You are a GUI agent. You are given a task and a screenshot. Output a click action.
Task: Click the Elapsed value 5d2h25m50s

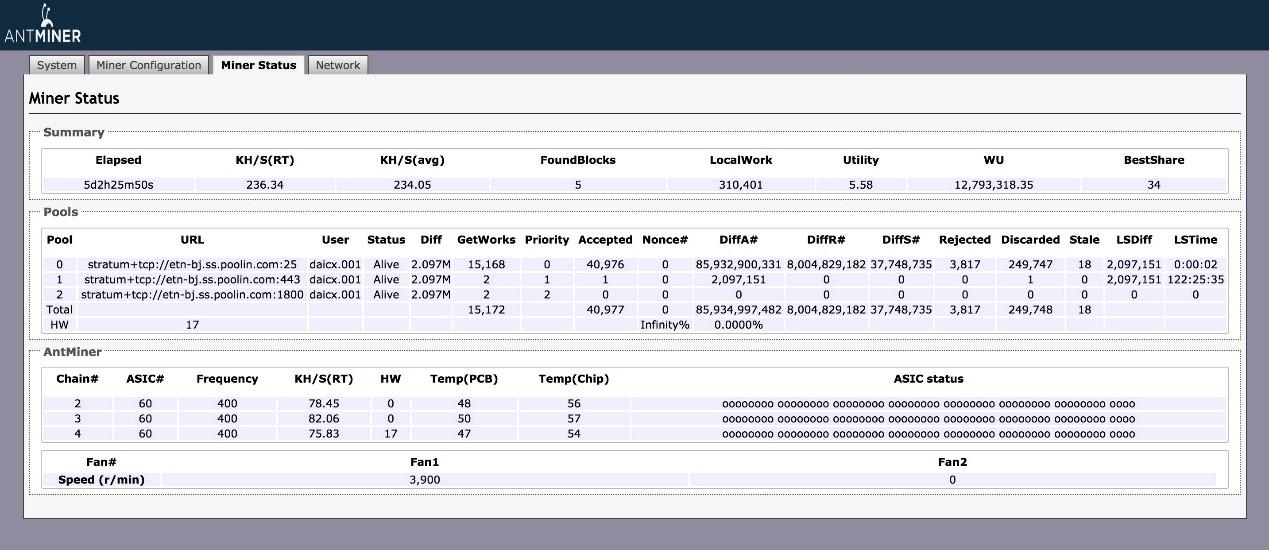(119, 185)
